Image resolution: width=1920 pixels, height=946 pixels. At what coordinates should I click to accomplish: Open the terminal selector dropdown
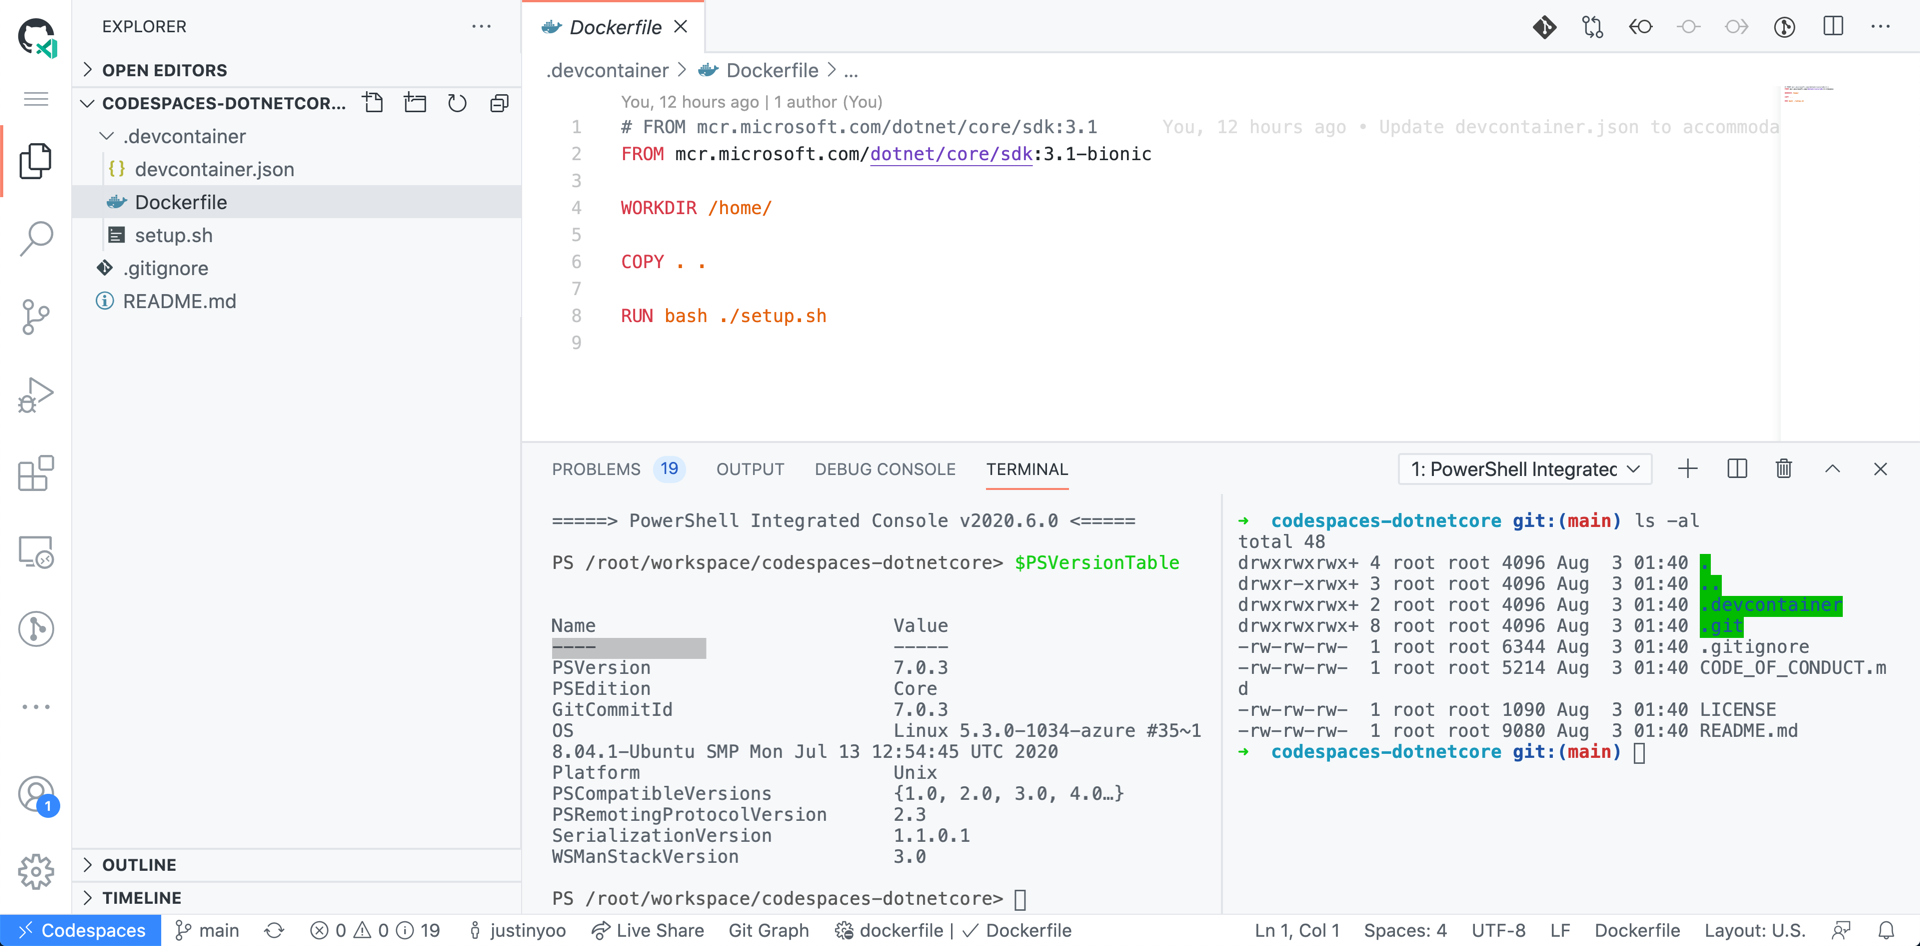click(x=1525, y=469)
